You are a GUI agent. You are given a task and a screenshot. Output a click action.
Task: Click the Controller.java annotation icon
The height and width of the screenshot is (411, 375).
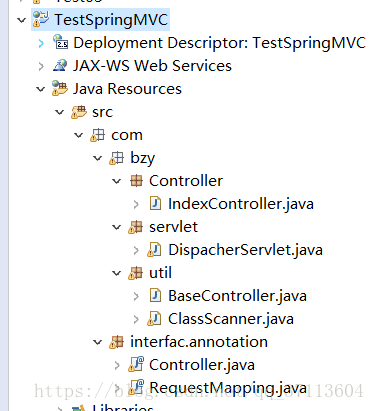(x=136, y=364)
